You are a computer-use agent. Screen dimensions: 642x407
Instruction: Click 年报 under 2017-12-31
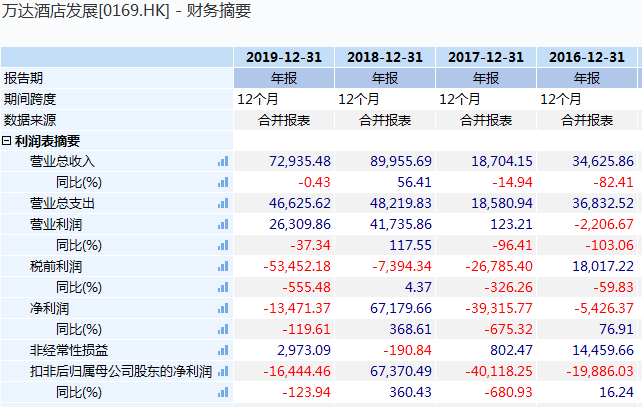pos(486,78)
